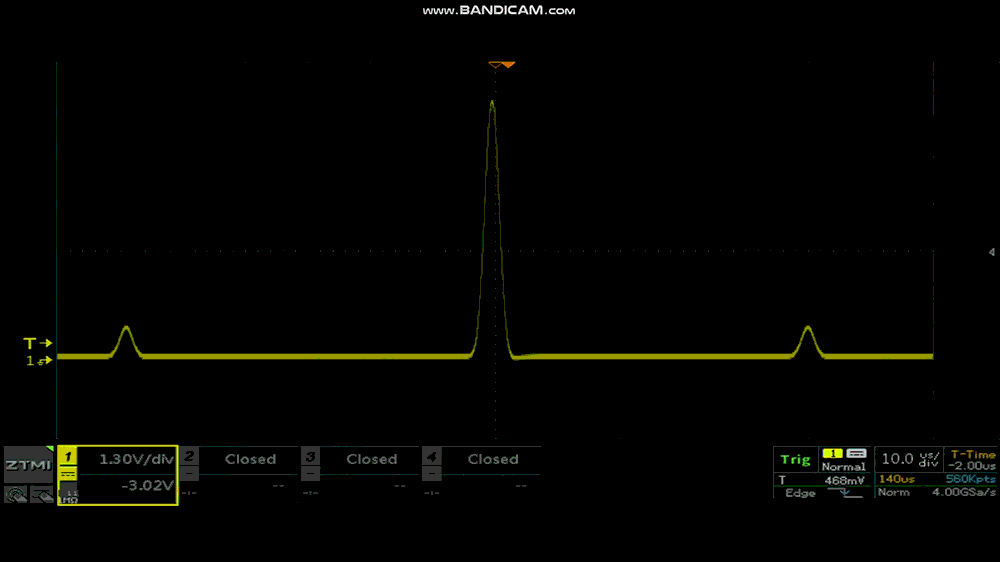Click the trigger coupling icon next to source
The width and height of the screenshot is (1000, 562).
(x=856, y=453)
